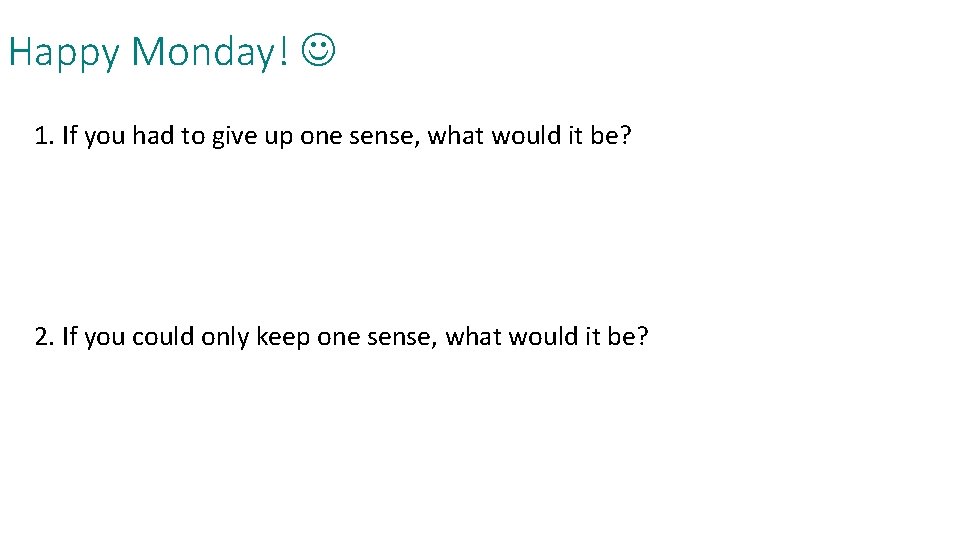960x540 pixels.
Task: Click the word "one" in first question
Action: (x=321, y=136)
